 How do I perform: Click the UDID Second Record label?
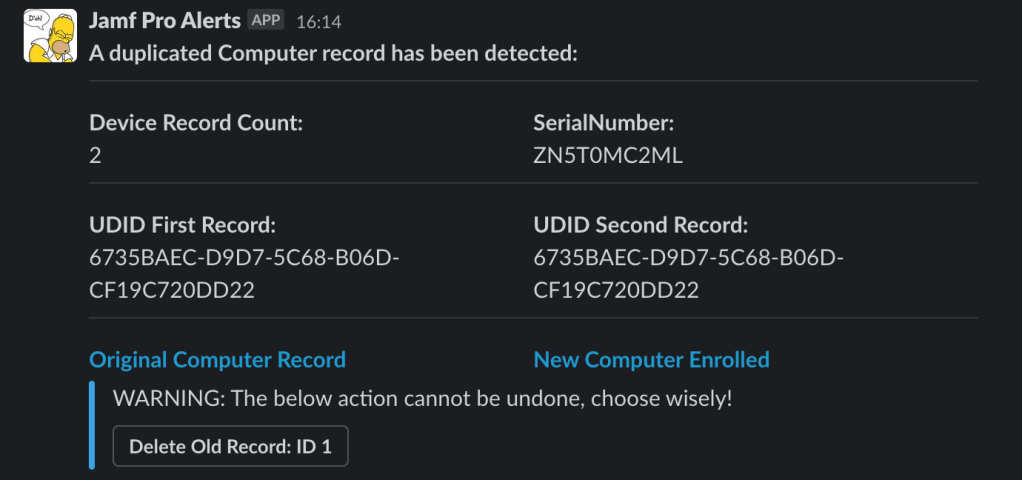click(x=641, y=225)
